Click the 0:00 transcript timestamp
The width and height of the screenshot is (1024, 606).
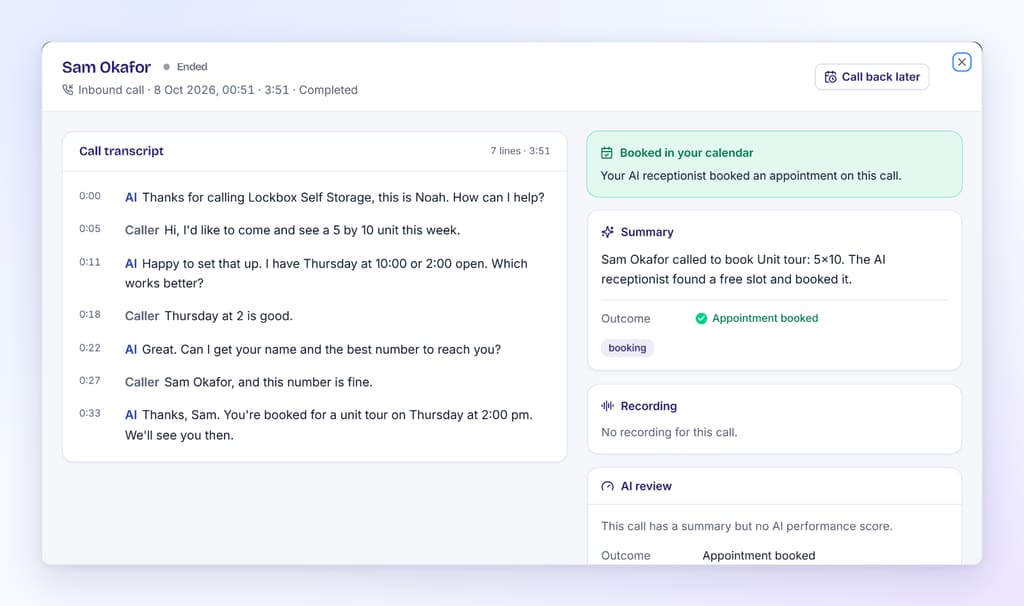(x=90, y=196)
